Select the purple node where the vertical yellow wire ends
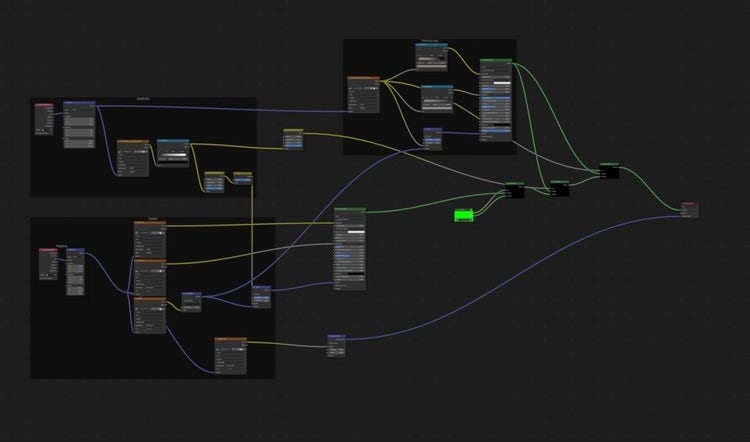This screenshot has width=750, height=442. pyautogui.click(x=261, y=297)
